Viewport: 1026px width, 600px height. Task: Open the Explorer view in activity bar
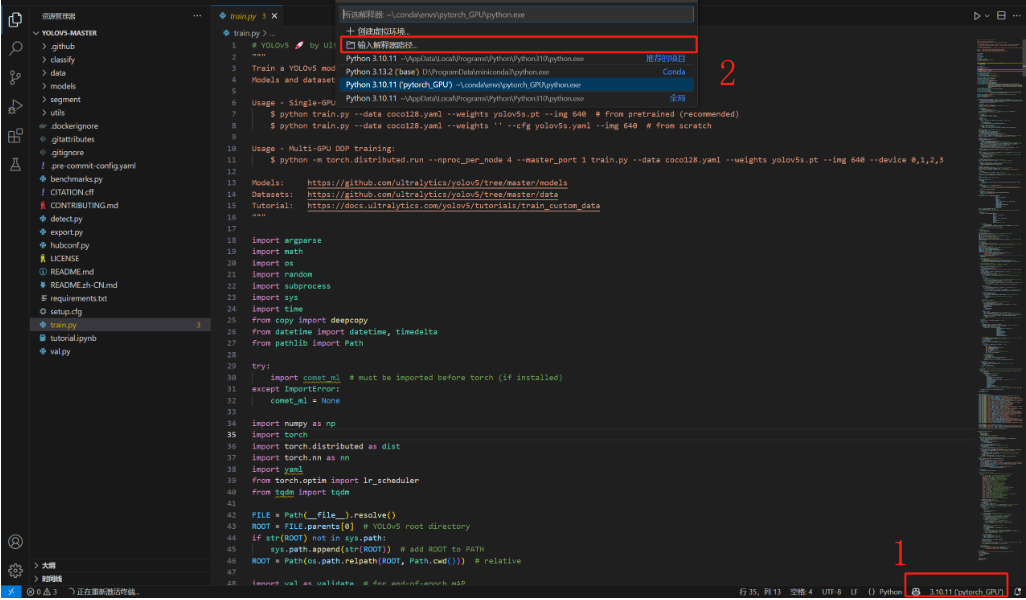click(x=15, y=19)
